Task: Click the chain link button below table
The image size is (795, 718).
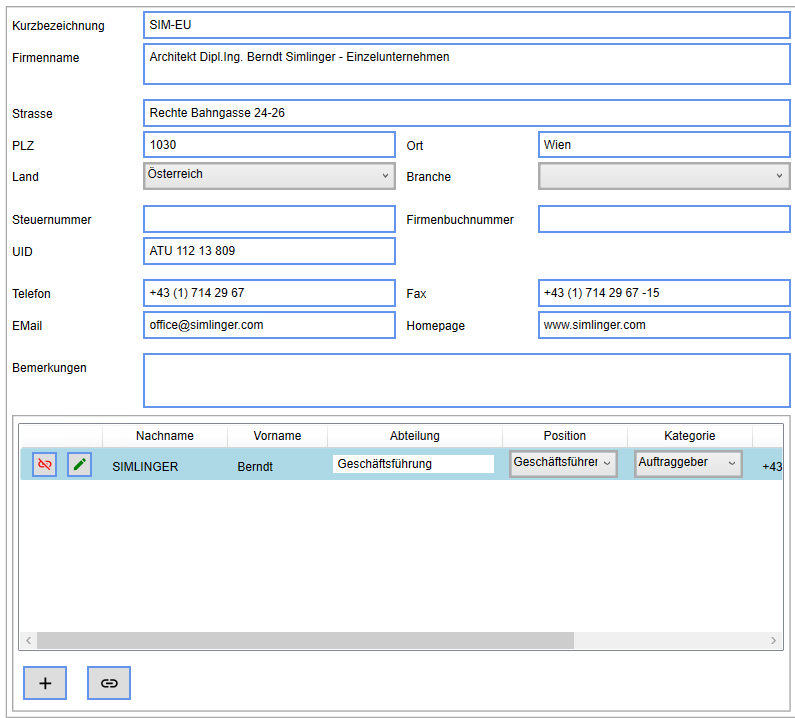Action: [x=109, y=683]
